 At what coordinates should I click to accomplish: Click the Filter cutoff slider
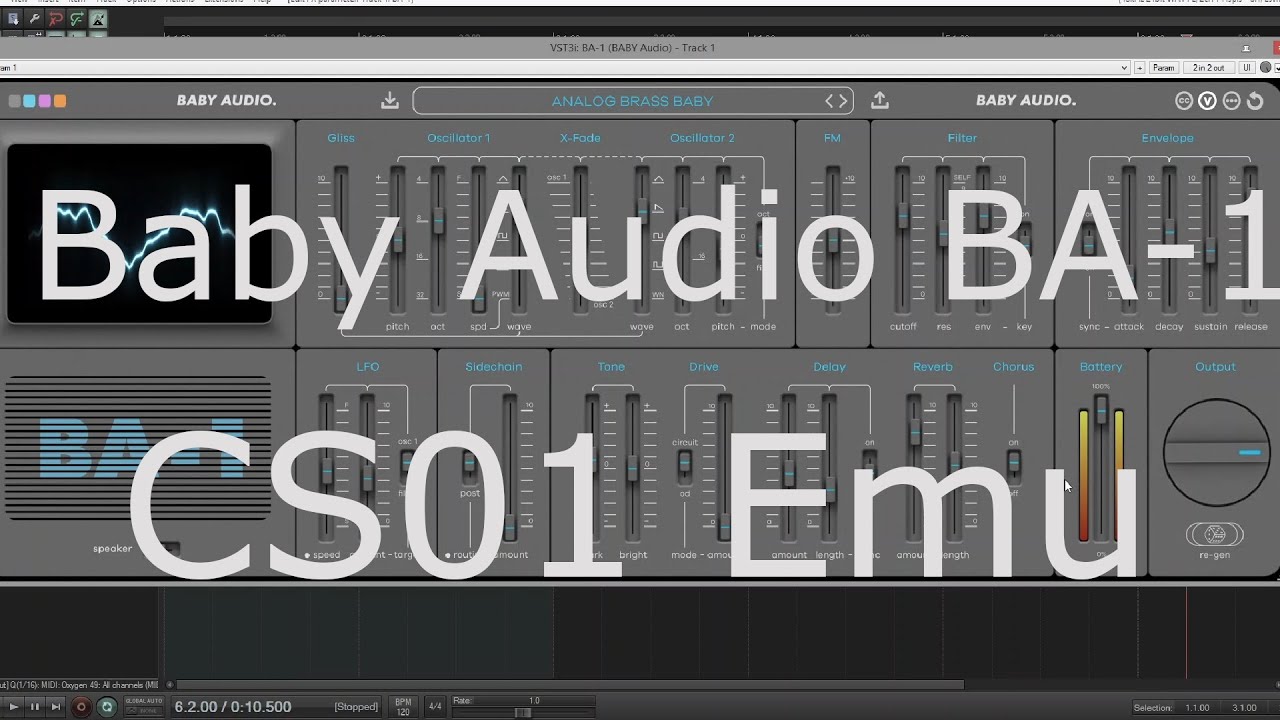902,240
